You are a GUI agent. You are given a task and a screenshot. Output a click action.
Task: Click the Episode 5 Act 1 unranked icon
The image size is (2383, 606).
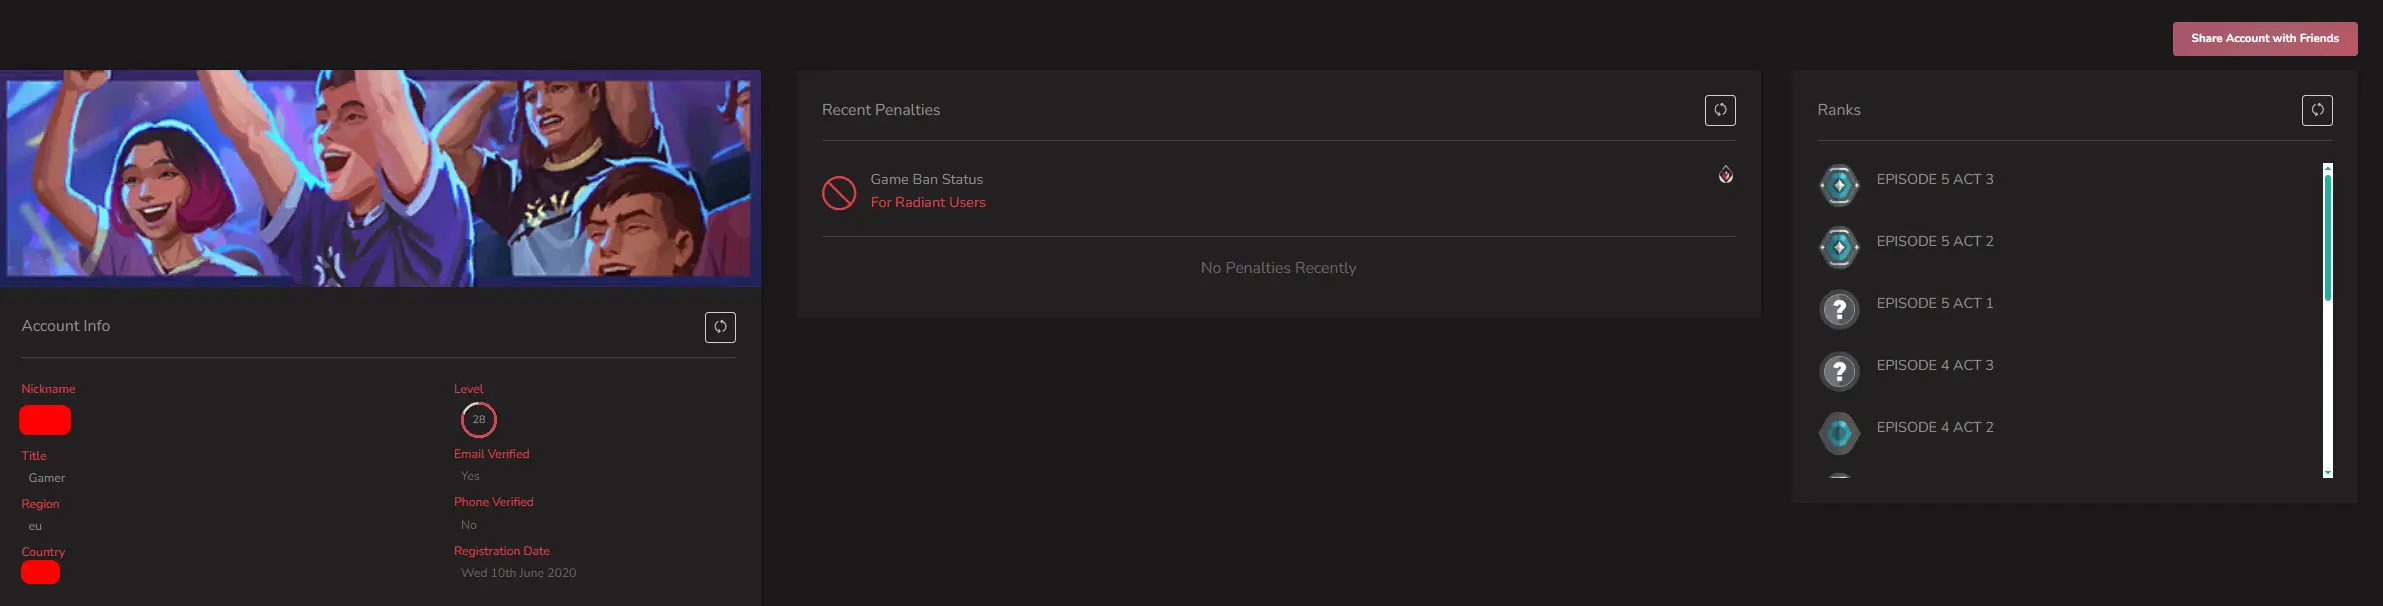1839,309
